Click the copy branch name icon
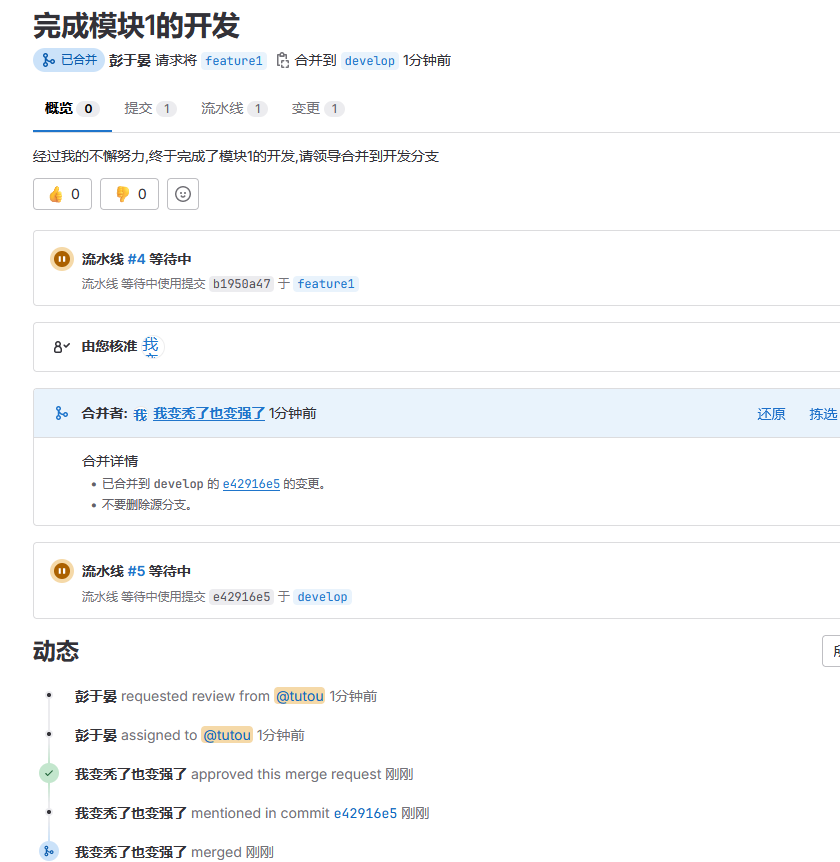The image size is (840, 862). [282, 60]
